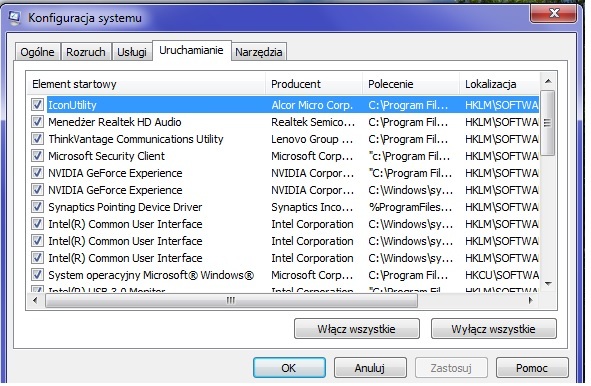Sort by the Lokalizacja column header
Image resolution: width=591 pixels, height=386 pixels.
pos(499,84)
